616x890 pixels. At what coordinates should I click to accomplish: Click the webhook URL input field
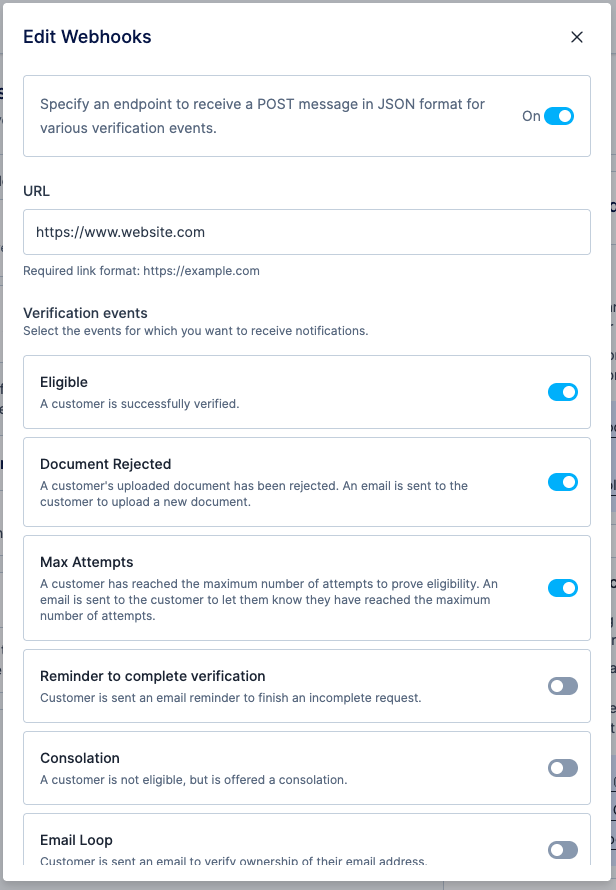coord(306,231)
